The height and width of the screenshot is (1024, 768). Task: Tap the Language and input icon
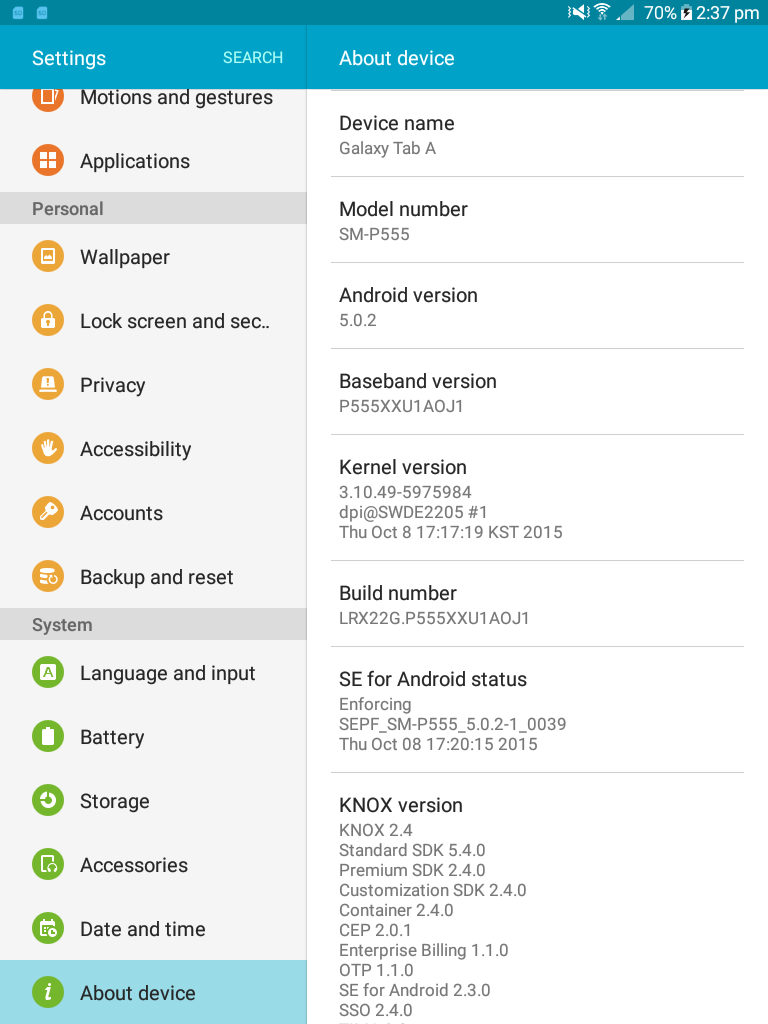[47, 673]
